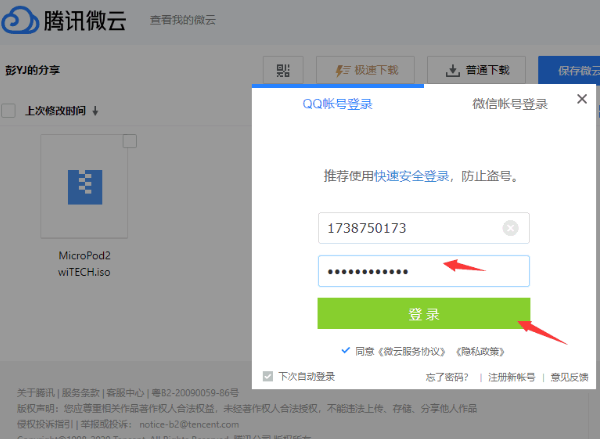Viewport: 600px width, 439px height.
Task: Close the login dialog
Action: (x=582, y=99)
